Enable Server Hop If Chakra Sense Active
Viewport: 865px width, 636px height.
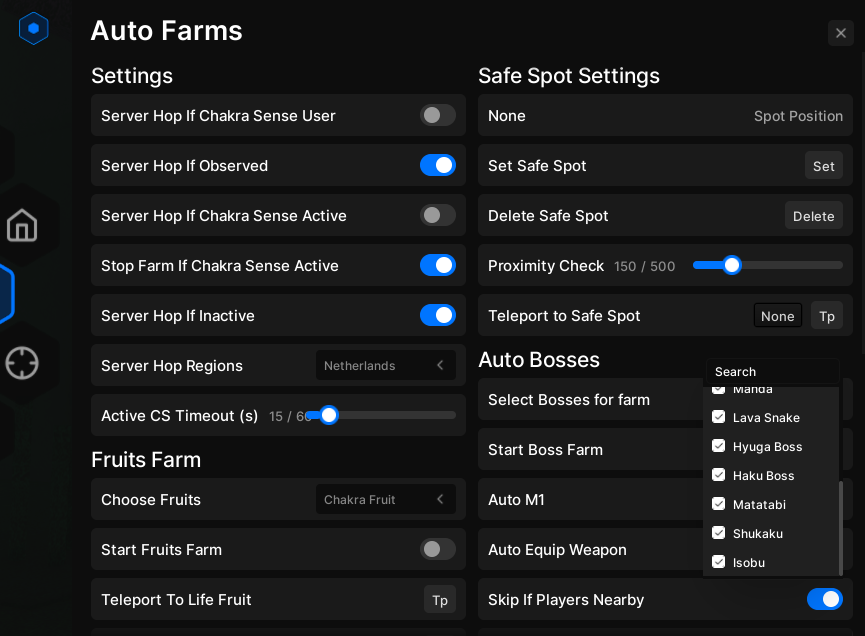click(x=438, y=215)
